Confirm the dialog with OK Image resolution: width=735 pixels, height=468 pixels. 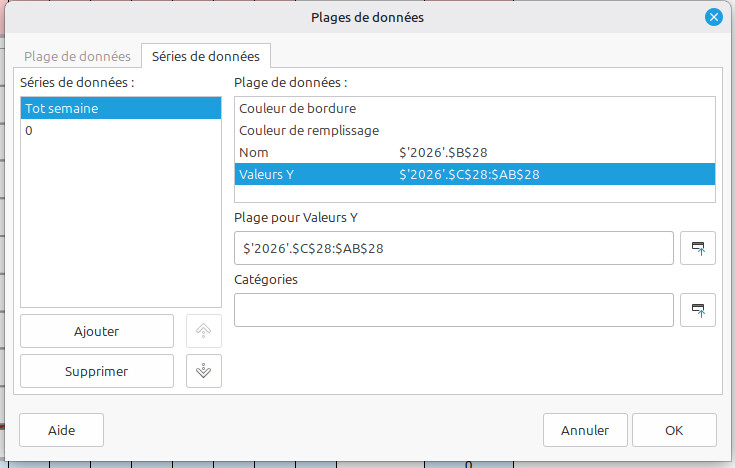click(673, 430)
